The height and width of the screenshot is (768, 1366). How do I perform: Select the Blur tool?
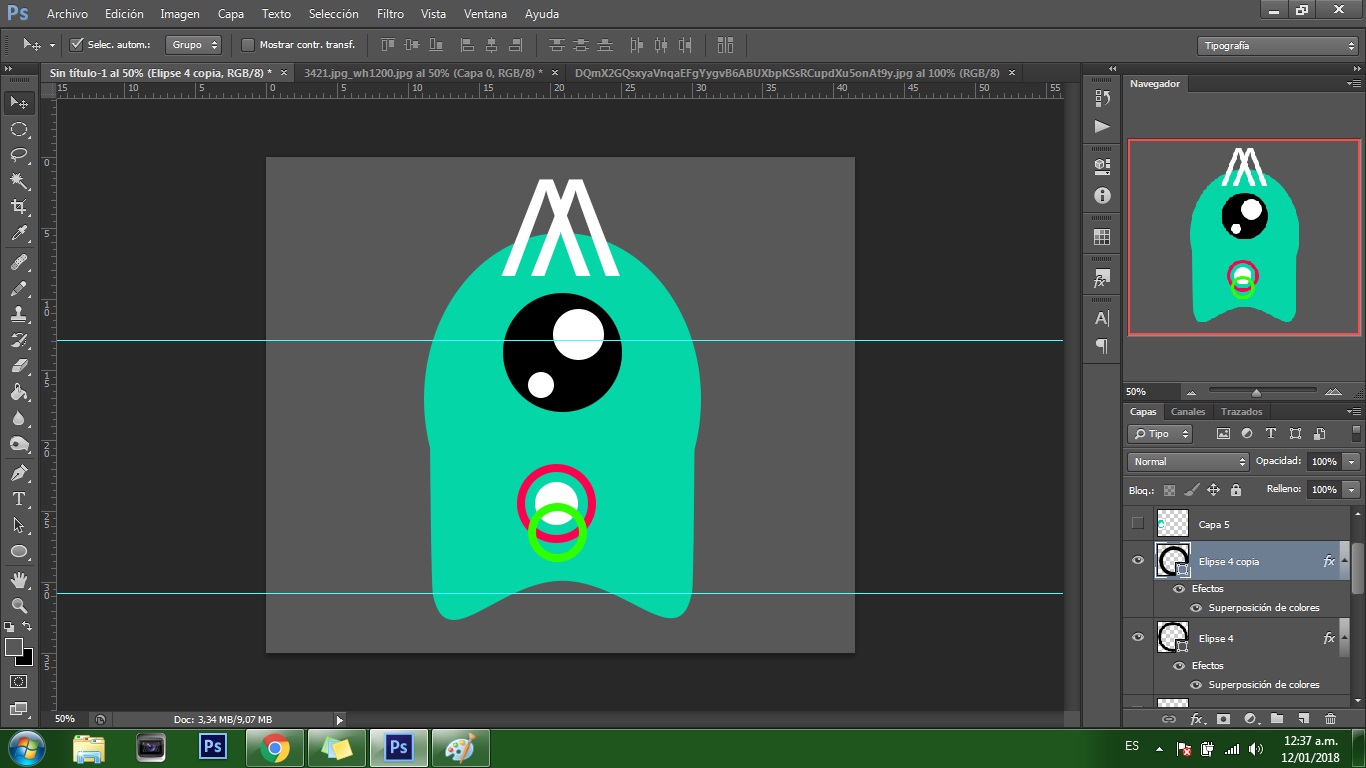click(x=19, y=418)
